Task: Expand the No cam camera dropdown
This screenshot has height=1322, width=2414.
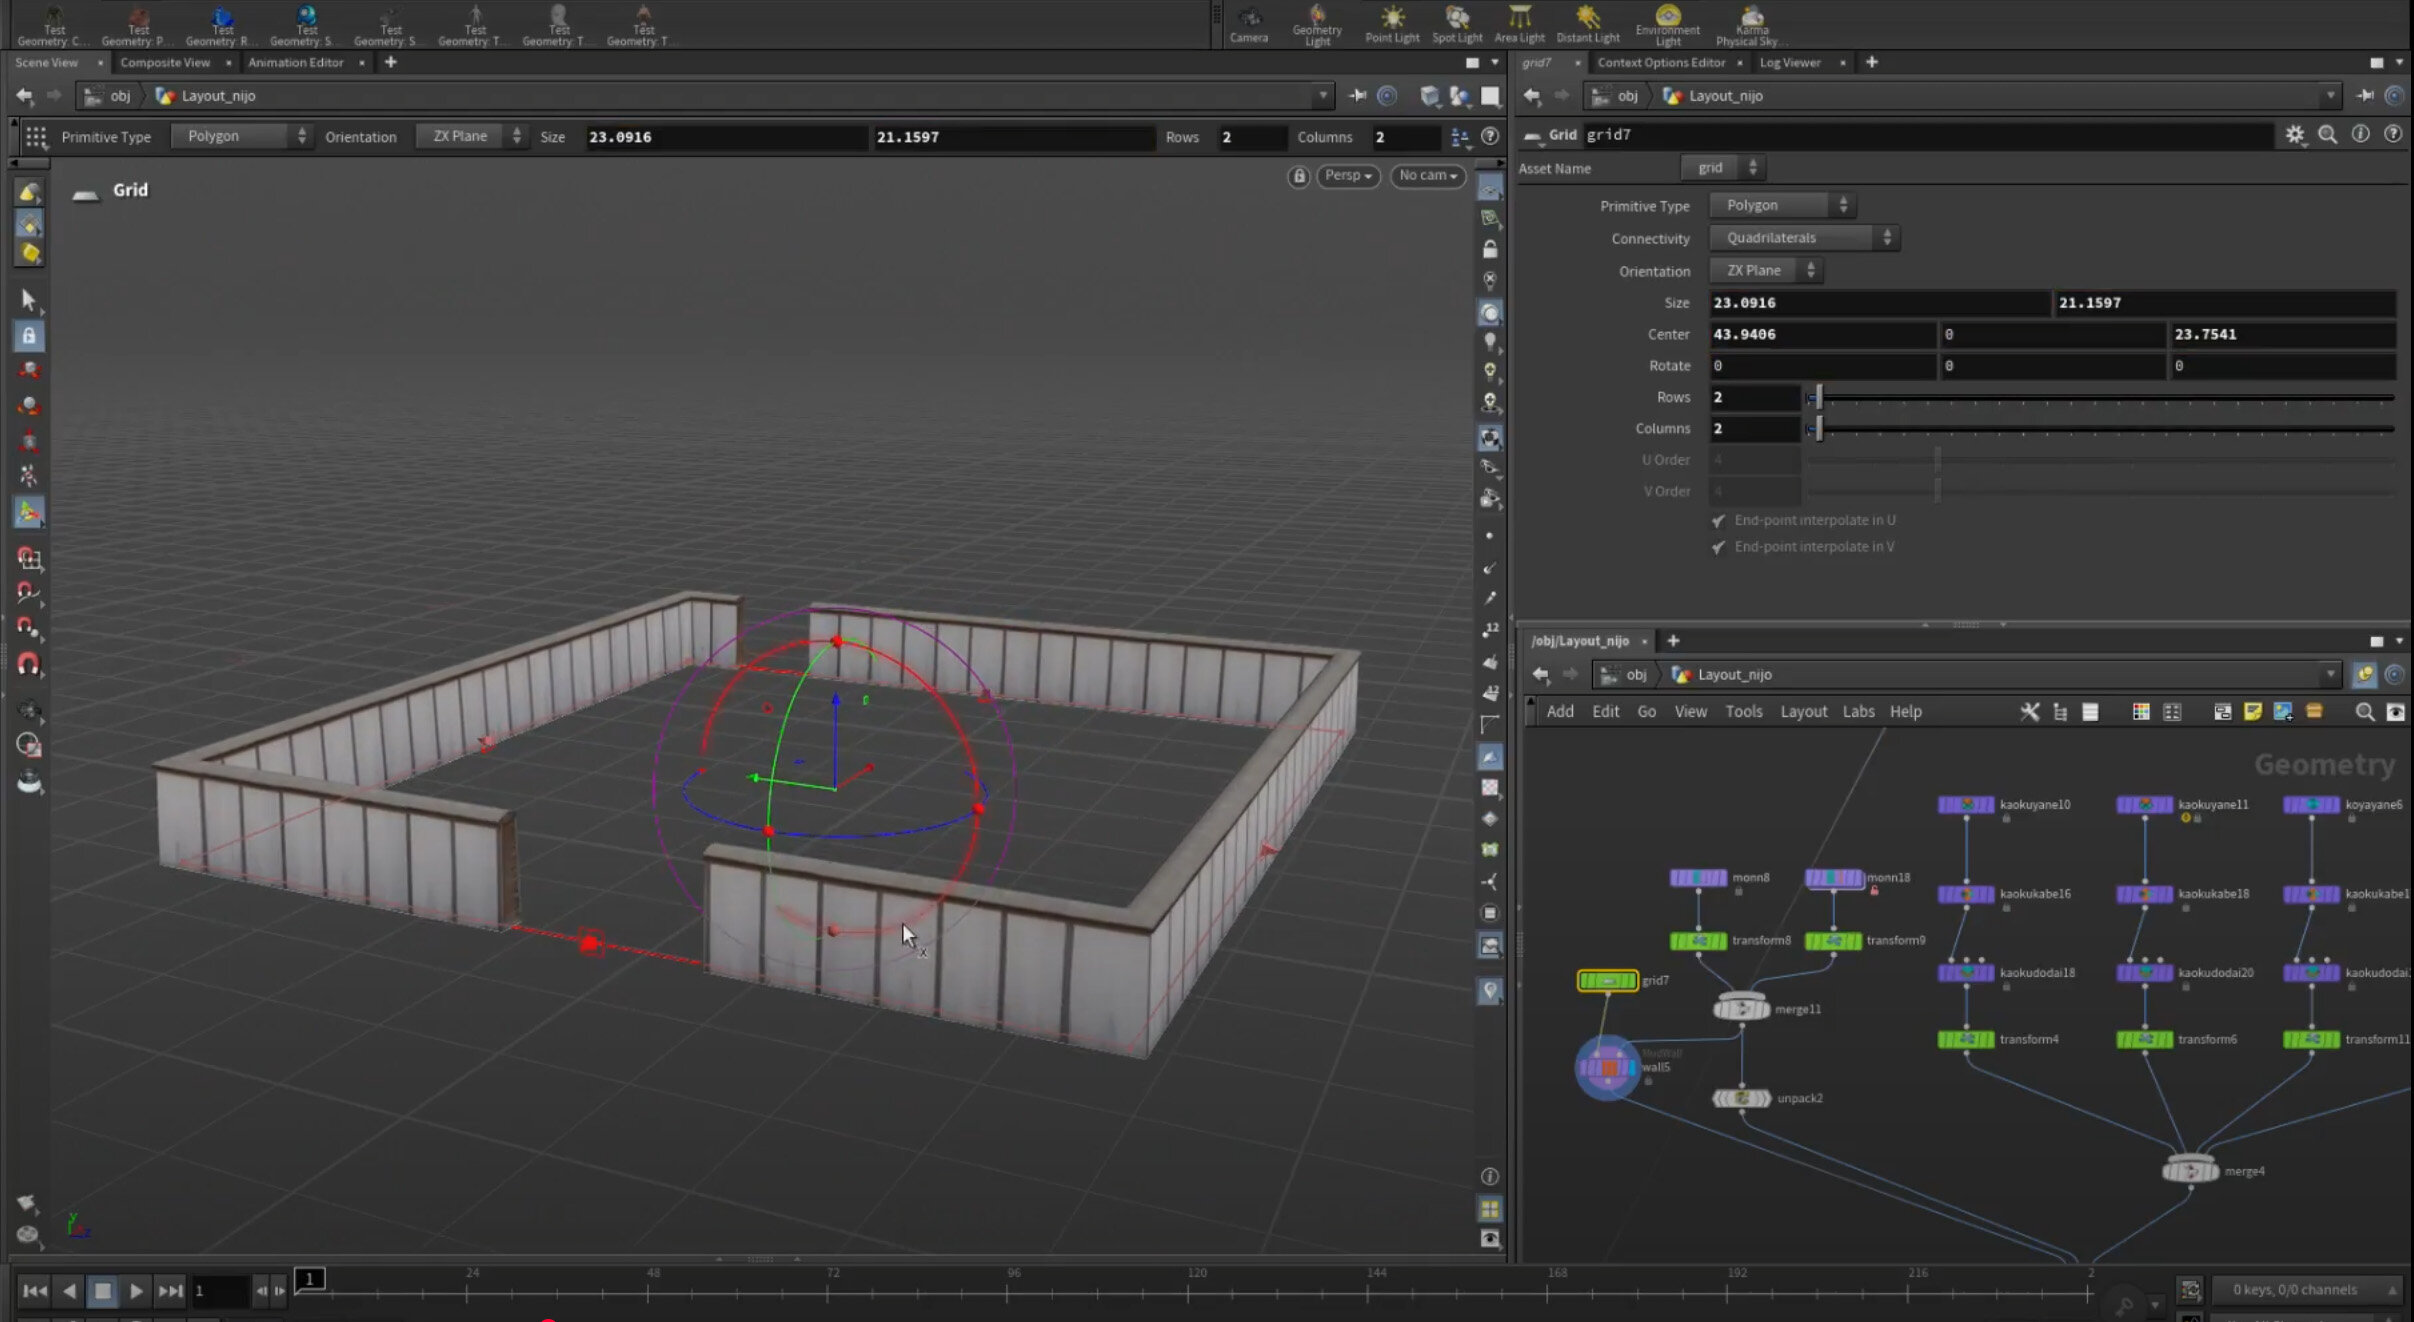Action: 1427,176
